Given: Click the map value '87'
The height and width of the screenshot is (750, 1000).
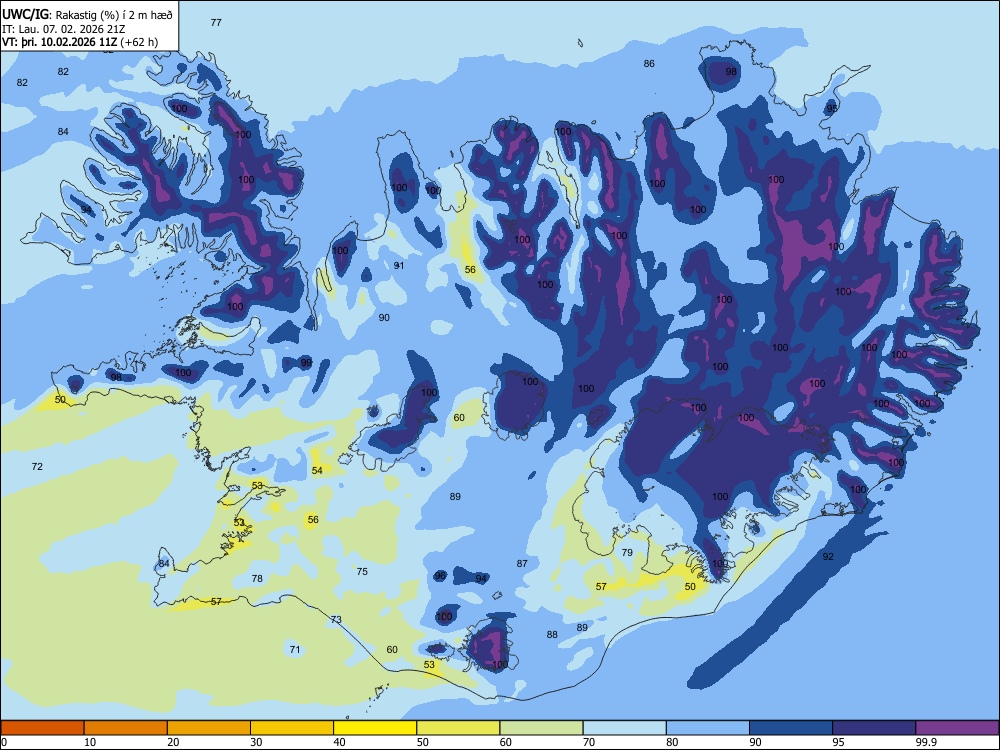Looking at the screenshot, I should [522, 563].
